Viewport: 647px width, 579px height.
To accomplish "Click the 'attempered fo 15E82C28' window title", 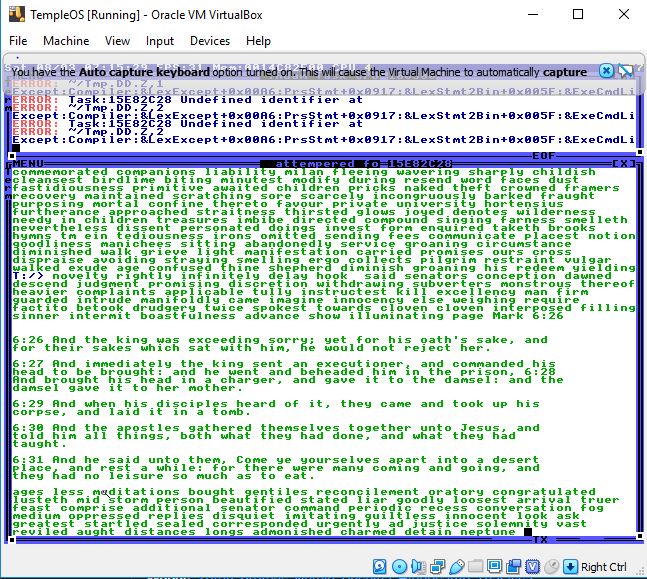I will point(357,164).
